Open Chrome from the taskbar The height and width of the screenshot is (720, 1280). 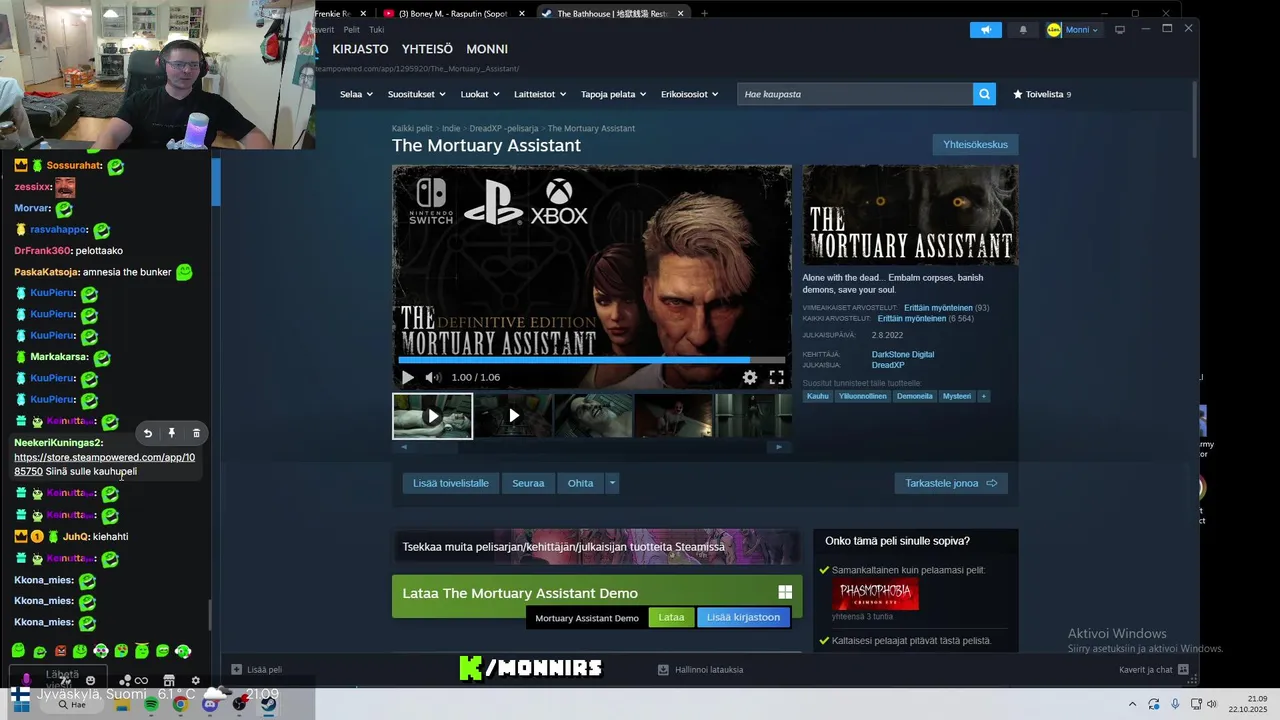(180, 704)
